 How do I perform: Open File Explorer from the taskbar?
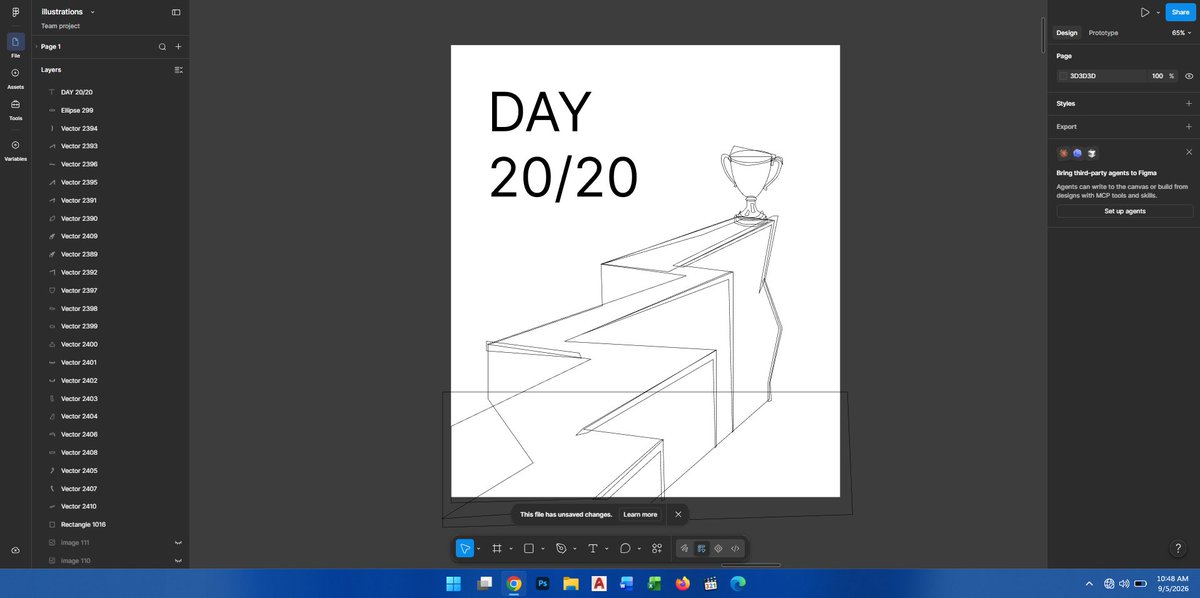coord(570,583)
